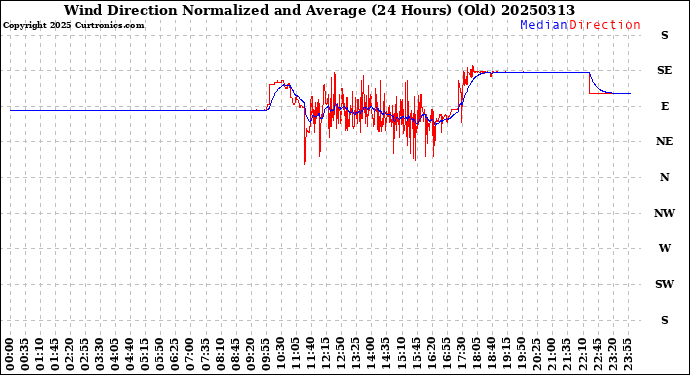
Task: Click the 21:00 time axis label
Action: (x=551, y=354)
